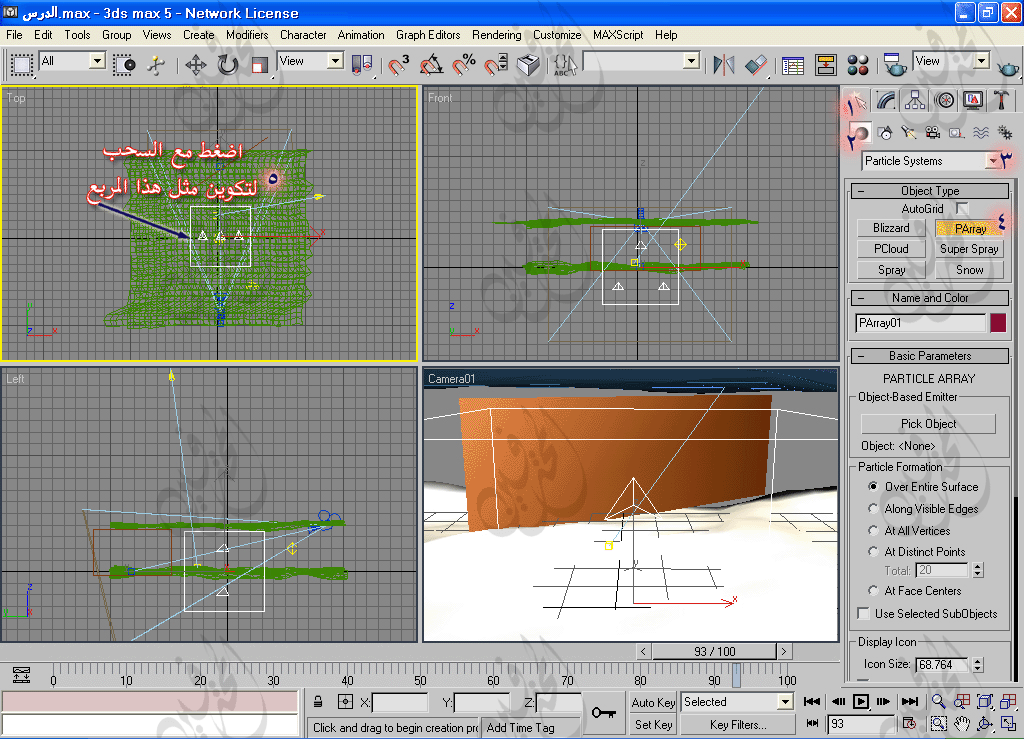Open the Utilities panel tab

[x=1001, y=100]
